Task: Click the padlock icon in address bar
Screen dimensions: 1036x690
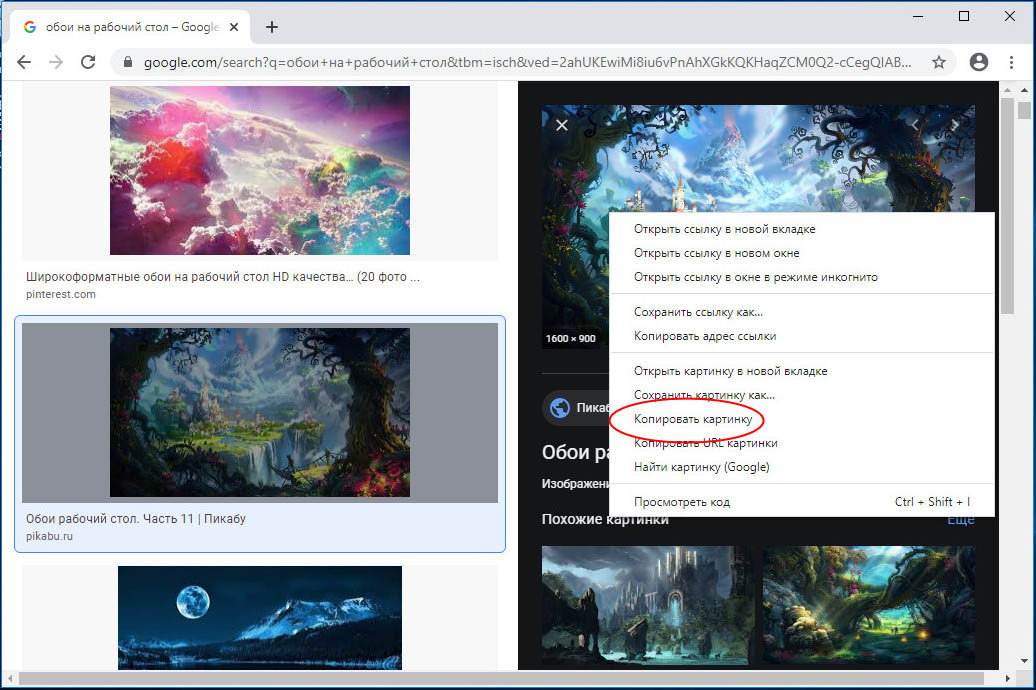Action: (128, 62)
